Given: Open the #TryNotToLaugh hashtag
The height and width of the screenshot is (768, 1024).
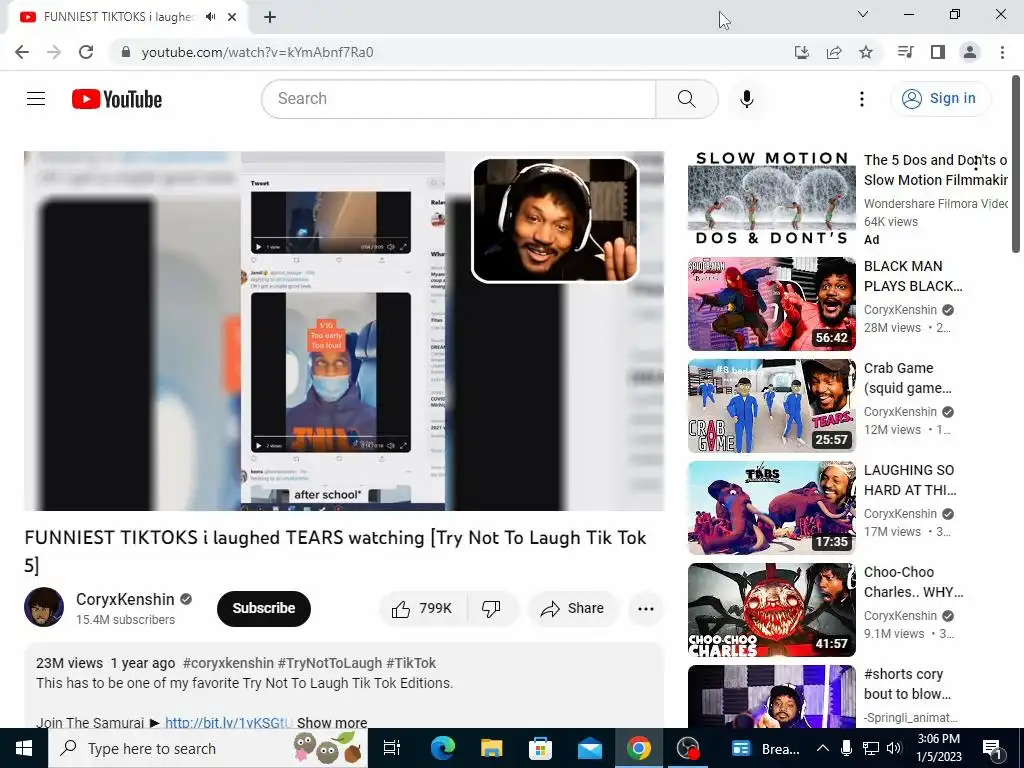Looking at the screenshot, I should pyautogui.click(x=330, y=663).
